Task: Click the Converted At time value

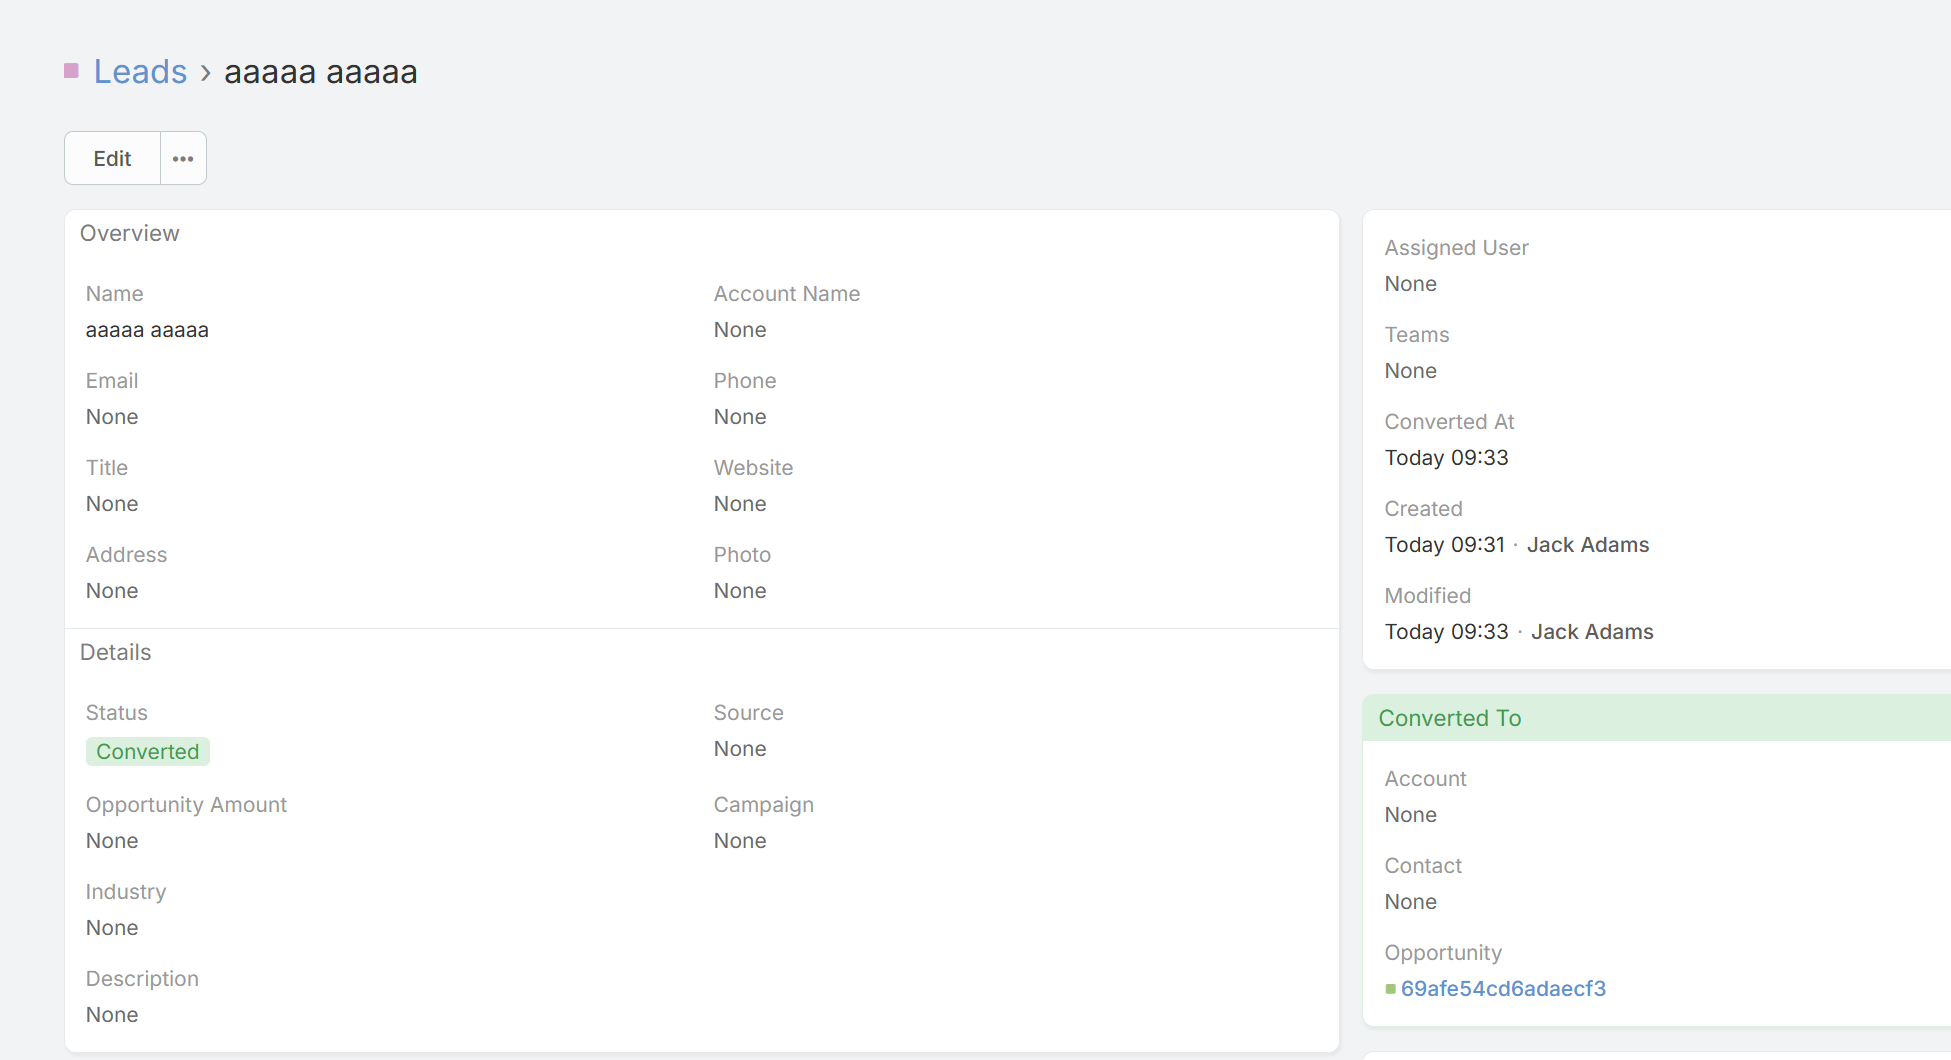Action: (1446, 458)
